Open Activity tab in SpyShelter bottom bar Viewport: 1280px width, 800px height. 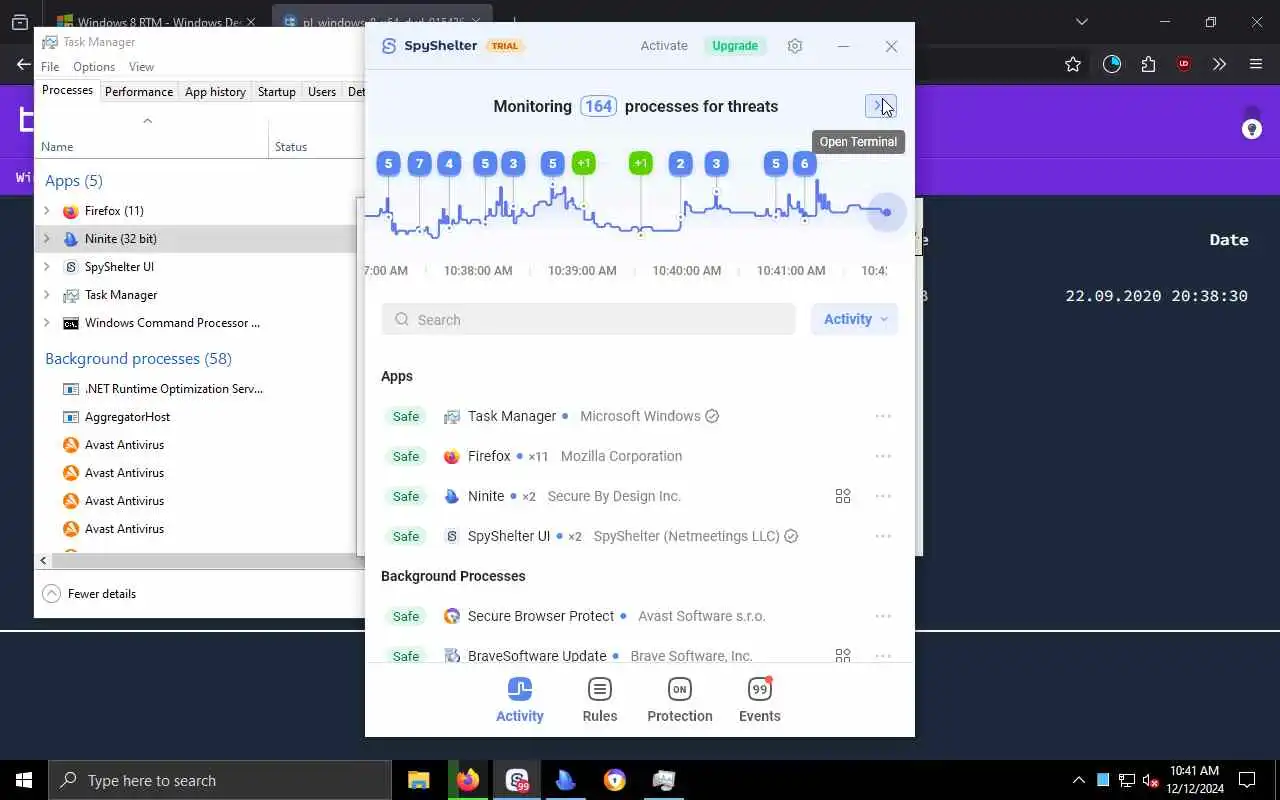pyautogui.click(x=520, y=700)
